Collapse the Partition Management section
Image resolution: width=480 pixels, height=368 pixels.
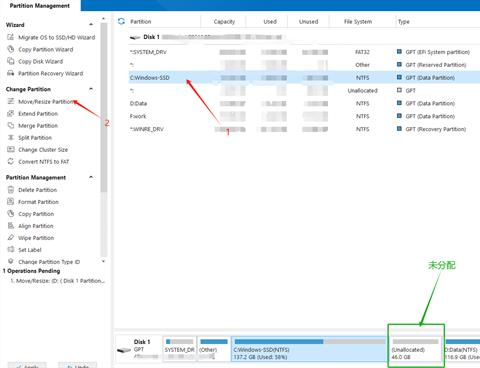pos(91,177)
